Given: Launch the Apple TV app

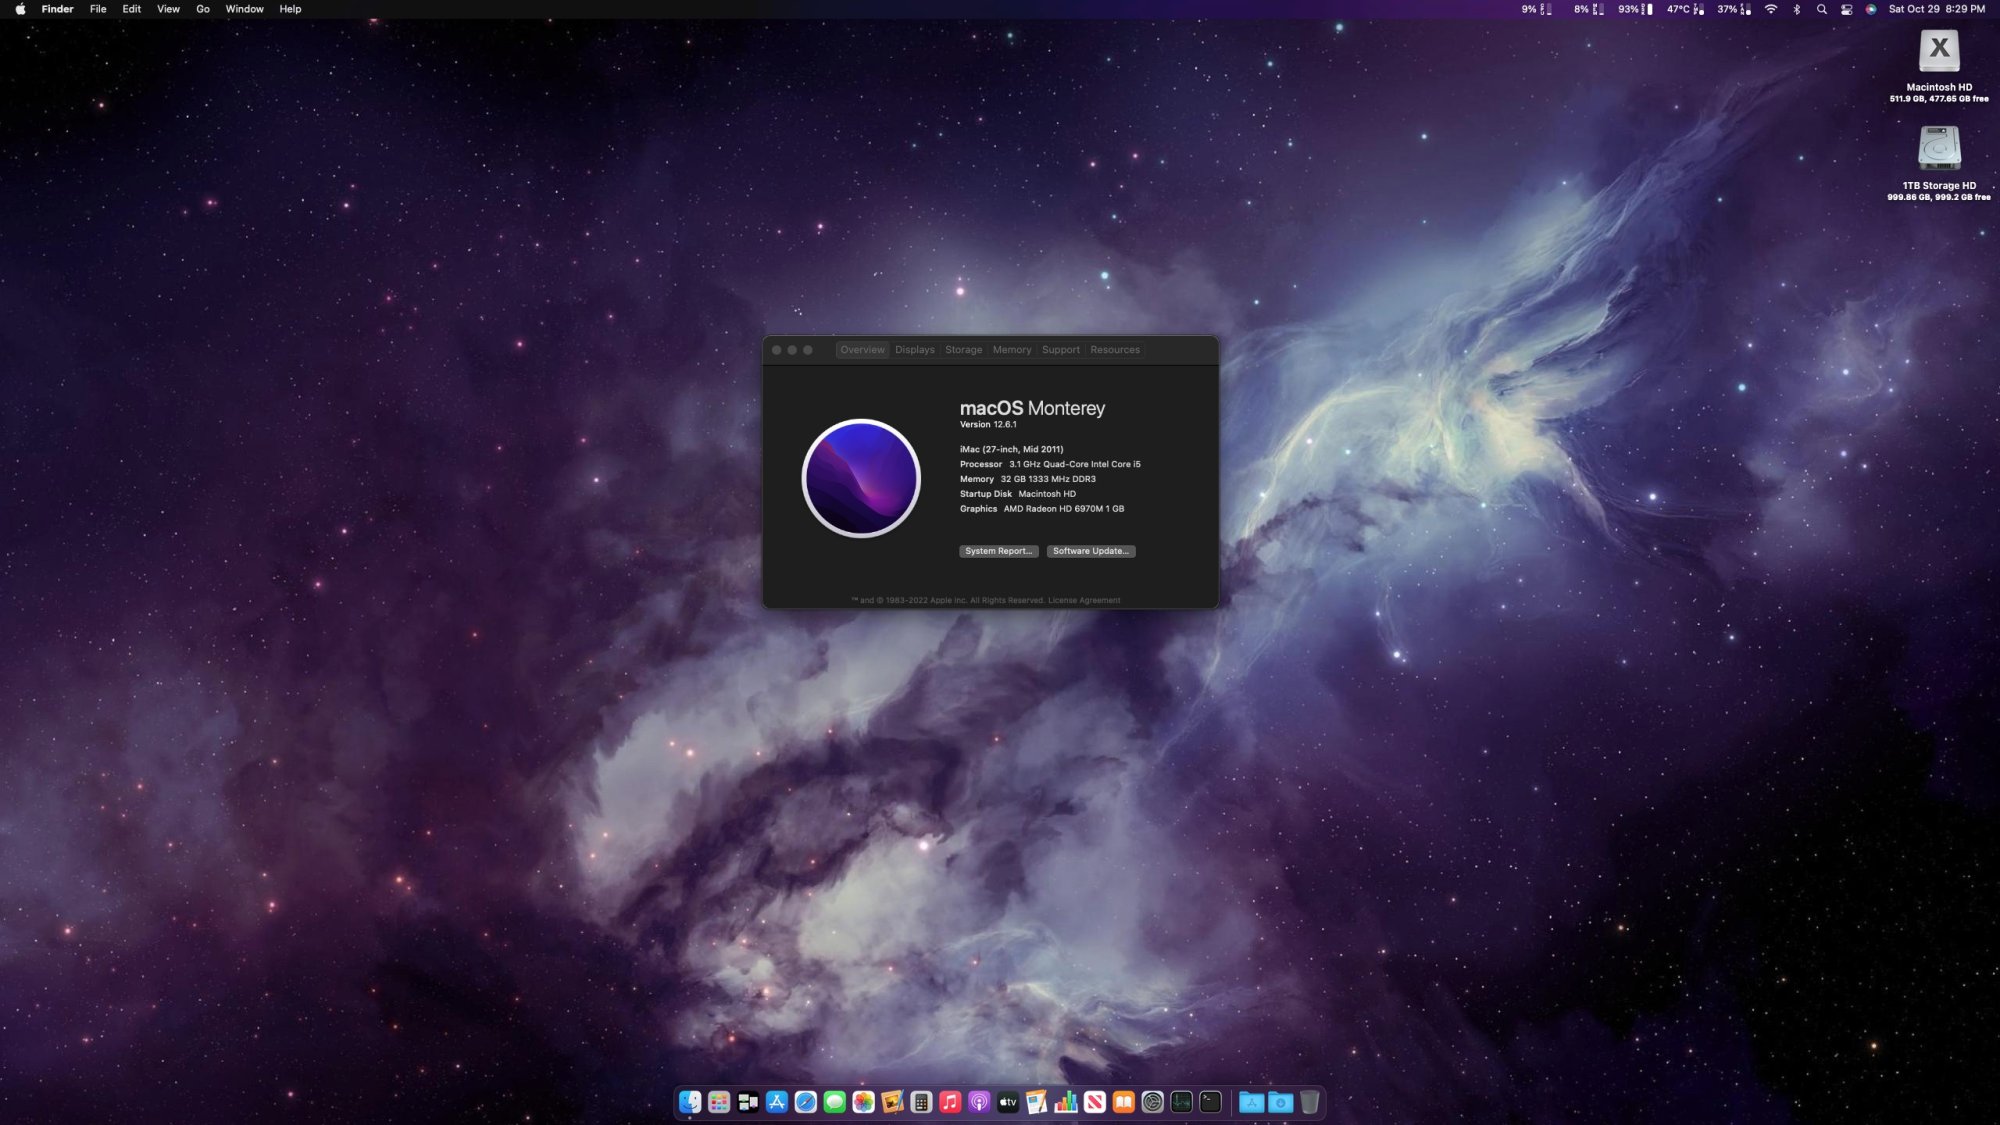Looking at the screenshot, I should 1008,1102.
